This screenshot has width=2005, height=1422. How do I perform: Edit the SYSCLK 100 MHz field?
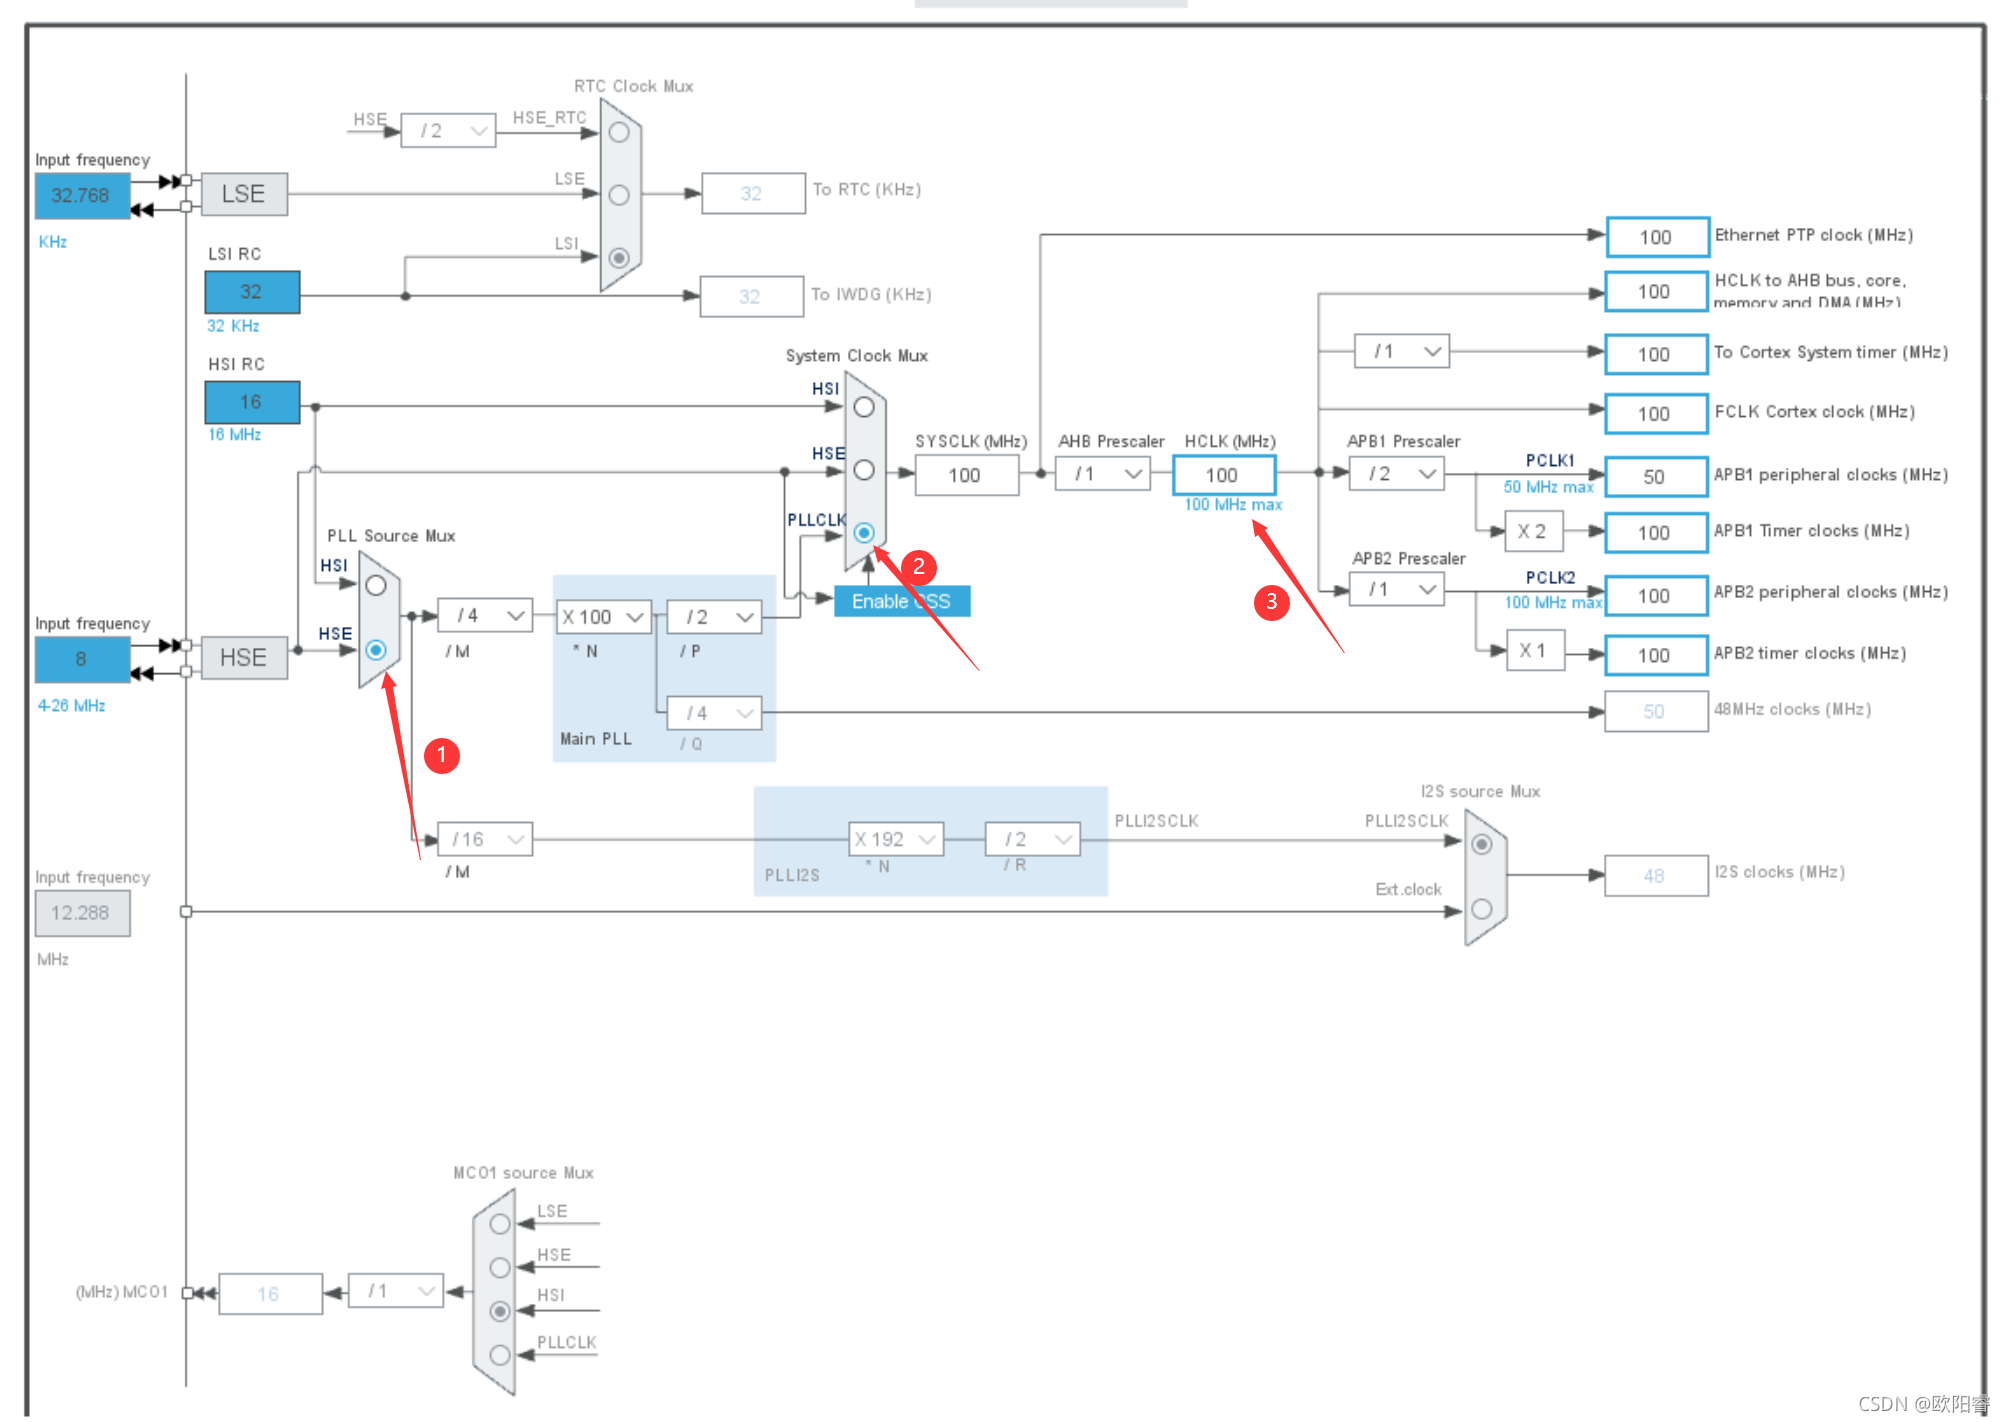coord(967,475)
